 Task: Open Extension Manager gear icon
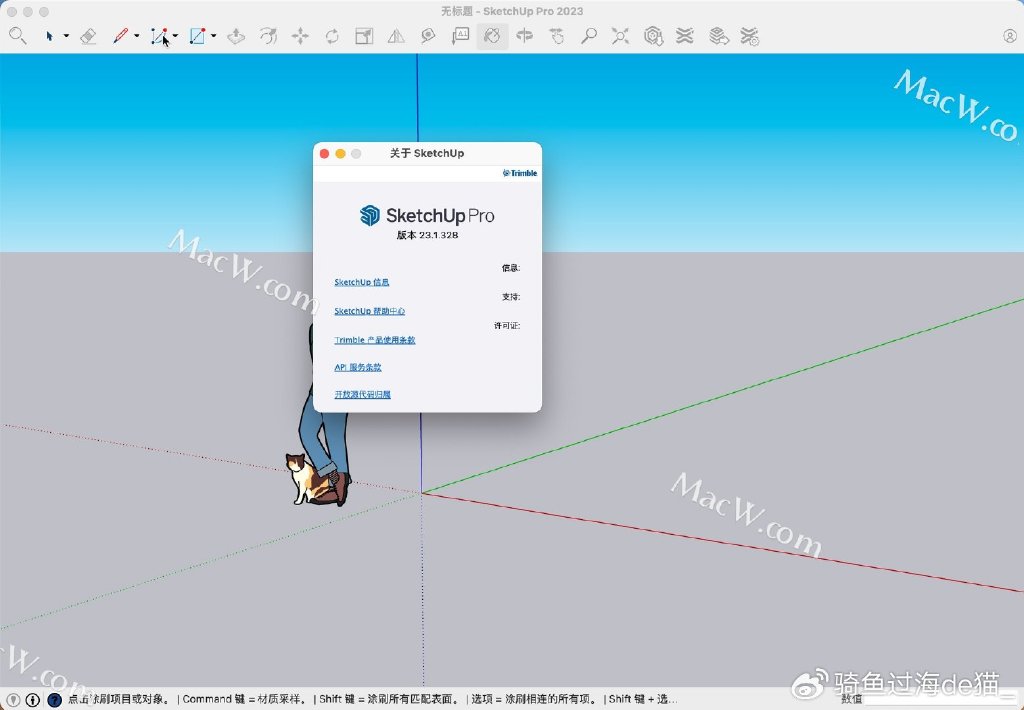750,36
